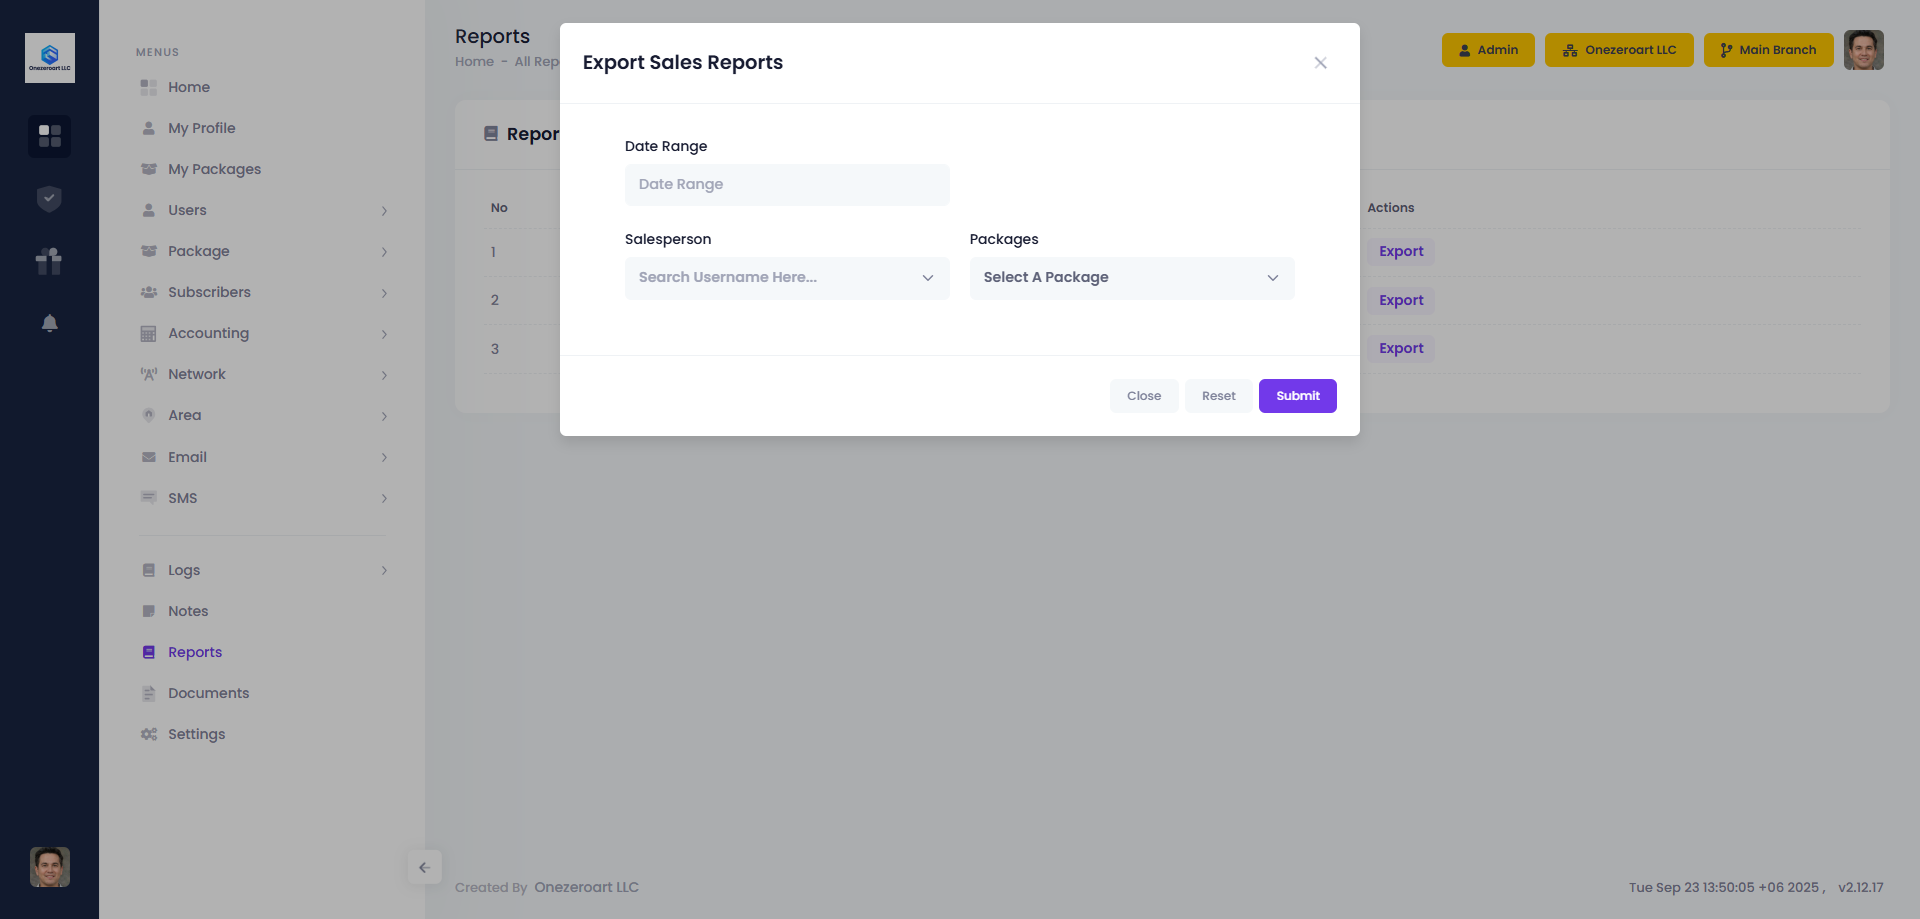Open Settings from the sidebar

(x=196, y=734)
